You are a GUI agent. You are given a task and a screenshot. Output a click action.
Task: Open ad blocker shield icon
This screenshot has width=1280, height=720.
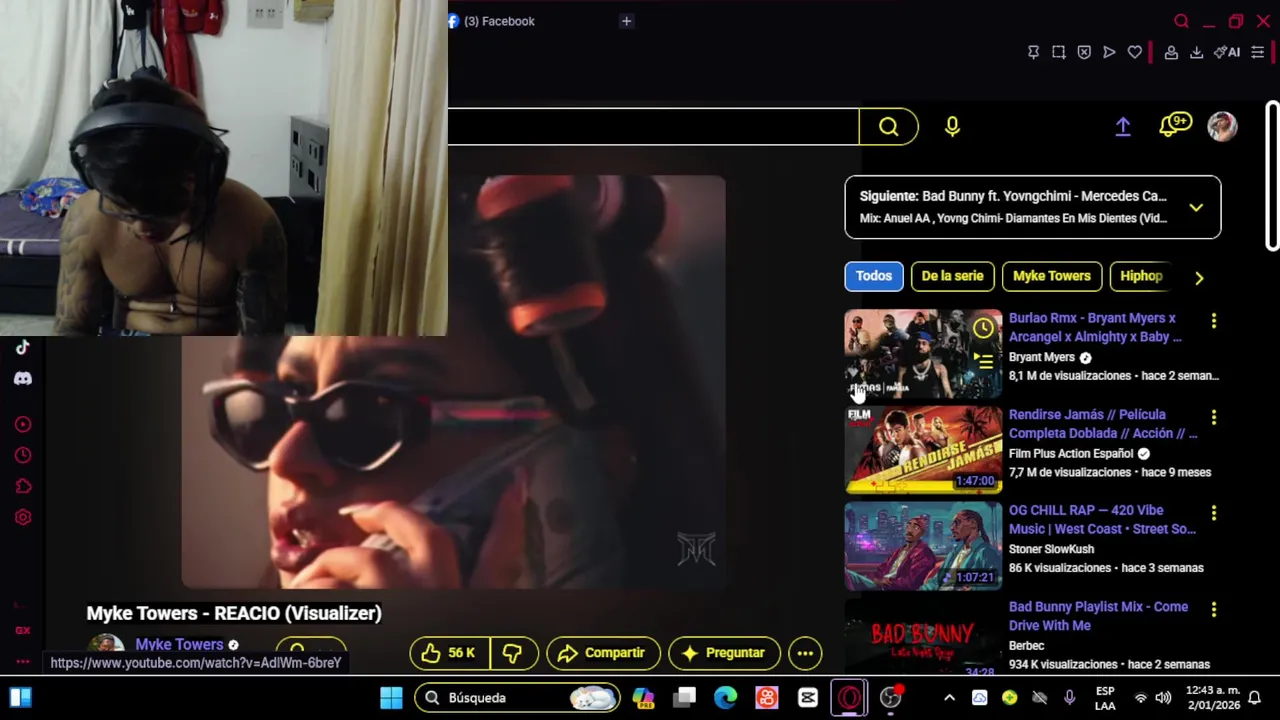[x=1084, y=52]
